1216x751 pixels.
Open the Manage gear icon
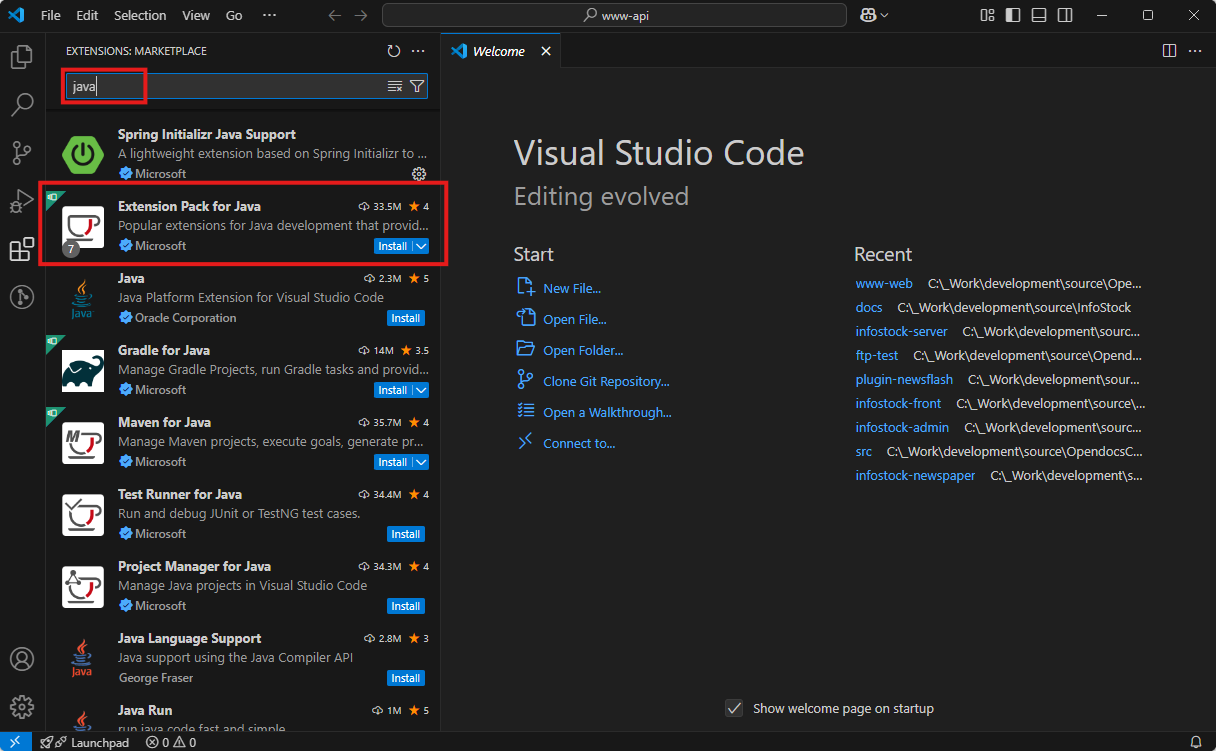(x=21, y=706)
